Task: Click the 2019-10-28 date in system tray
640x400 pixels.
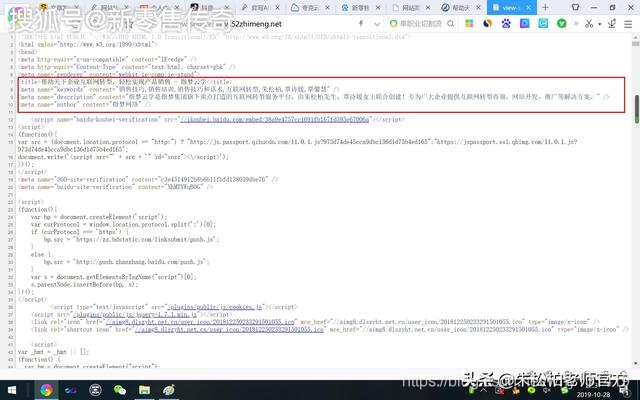Action: [x=593, y=395]
